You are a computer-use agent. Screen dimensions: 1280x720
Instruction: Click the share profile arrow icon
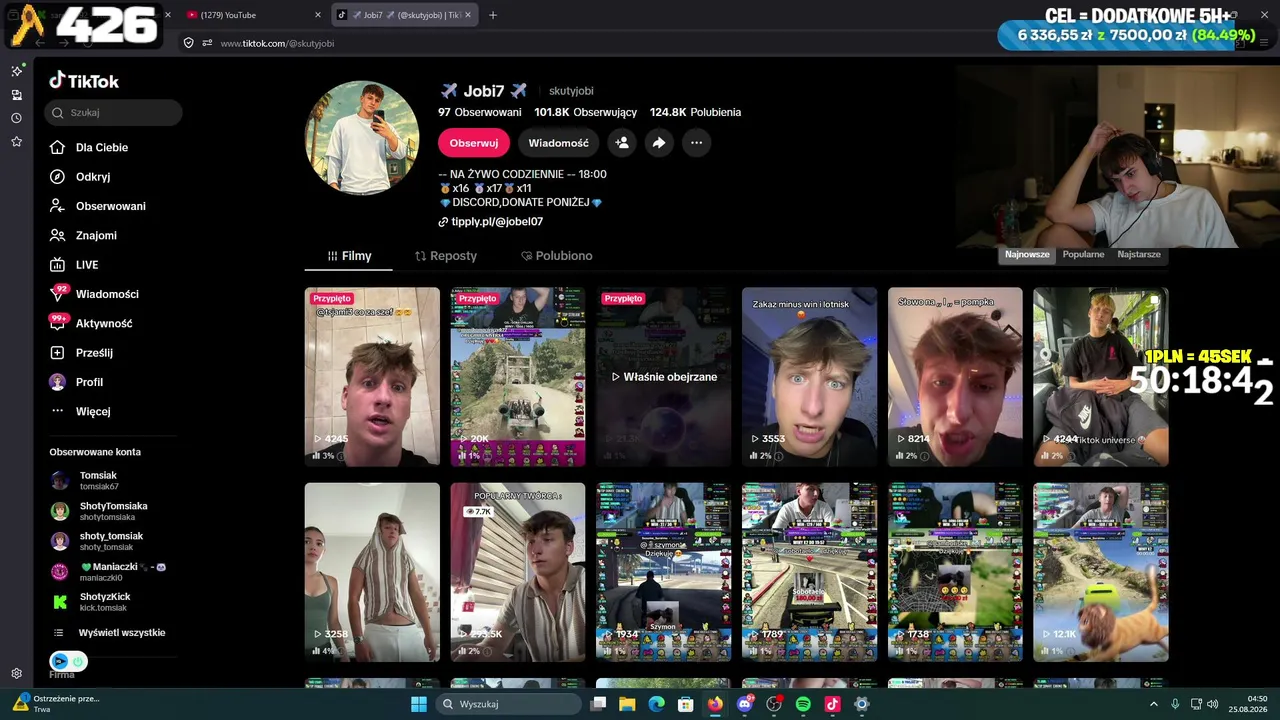(x=659, y=143)
